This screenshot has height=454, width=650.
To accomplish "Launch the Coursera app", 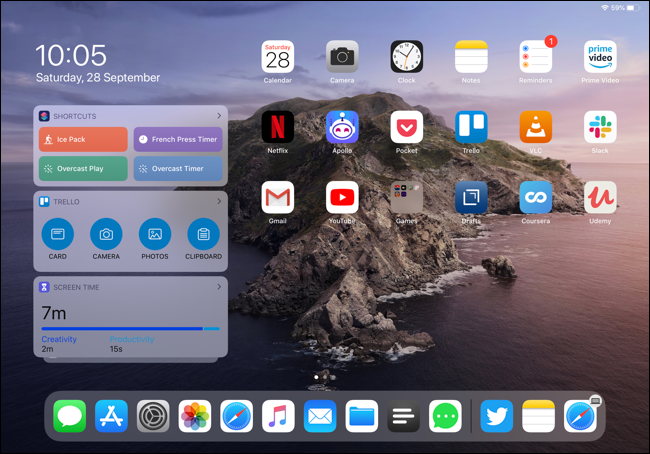I will (536, 197).
